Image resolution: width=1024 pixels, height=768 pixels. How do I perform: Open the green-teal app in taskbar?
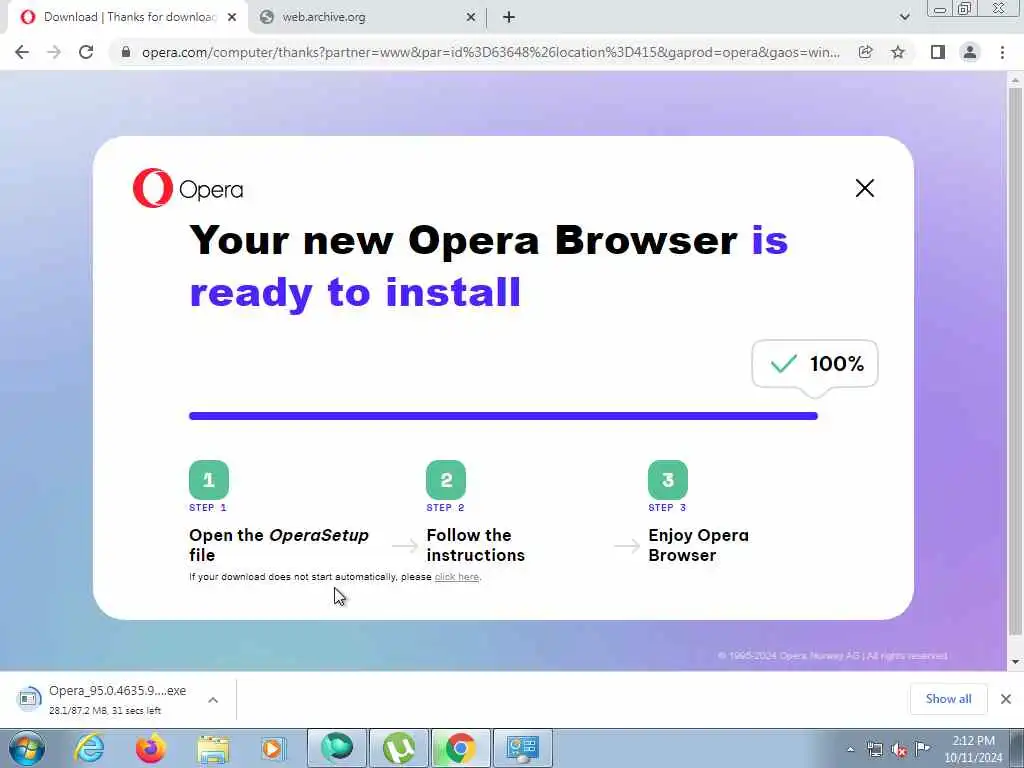click(x=337, y=748)
